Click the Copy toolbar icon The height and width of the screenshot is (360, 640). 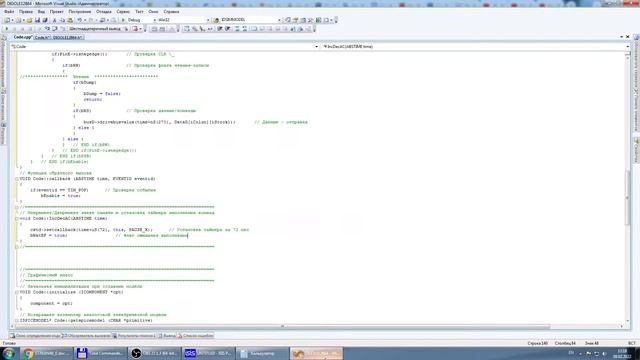[62, 20]
